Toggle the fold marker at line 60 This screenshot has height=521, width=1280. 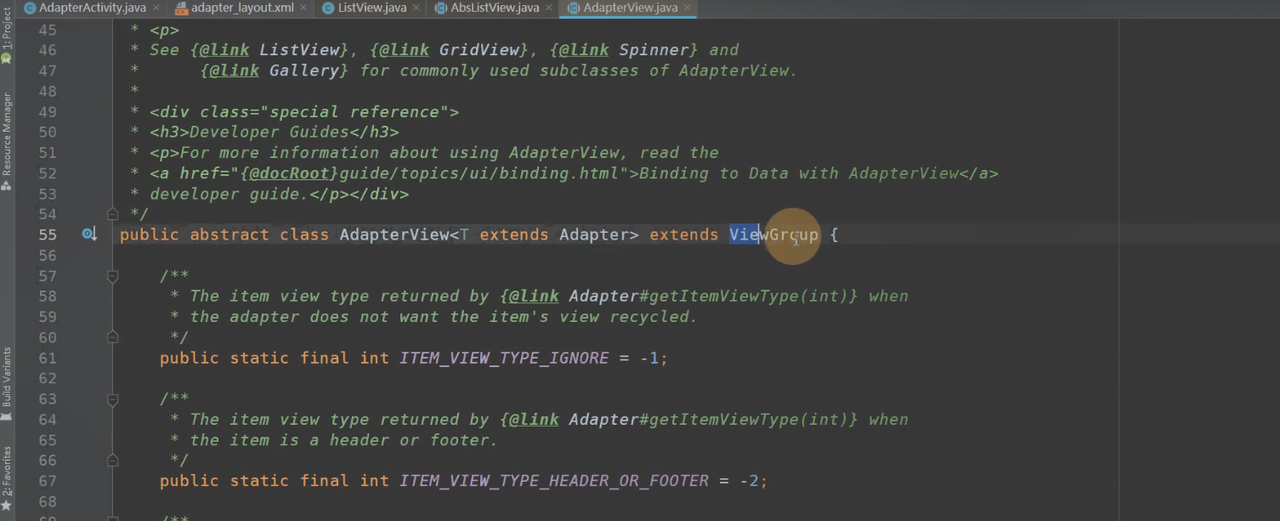point(112,338)
